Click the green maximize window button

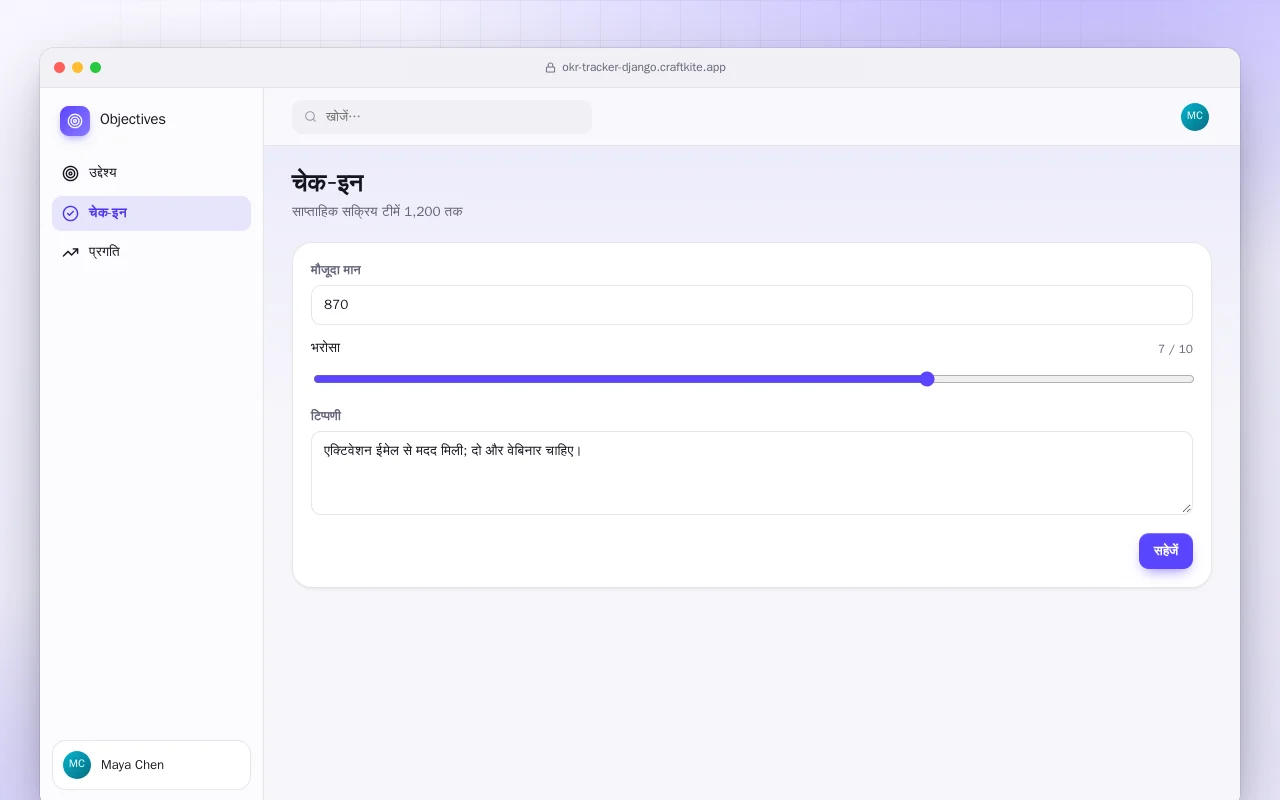pos(96,68)
